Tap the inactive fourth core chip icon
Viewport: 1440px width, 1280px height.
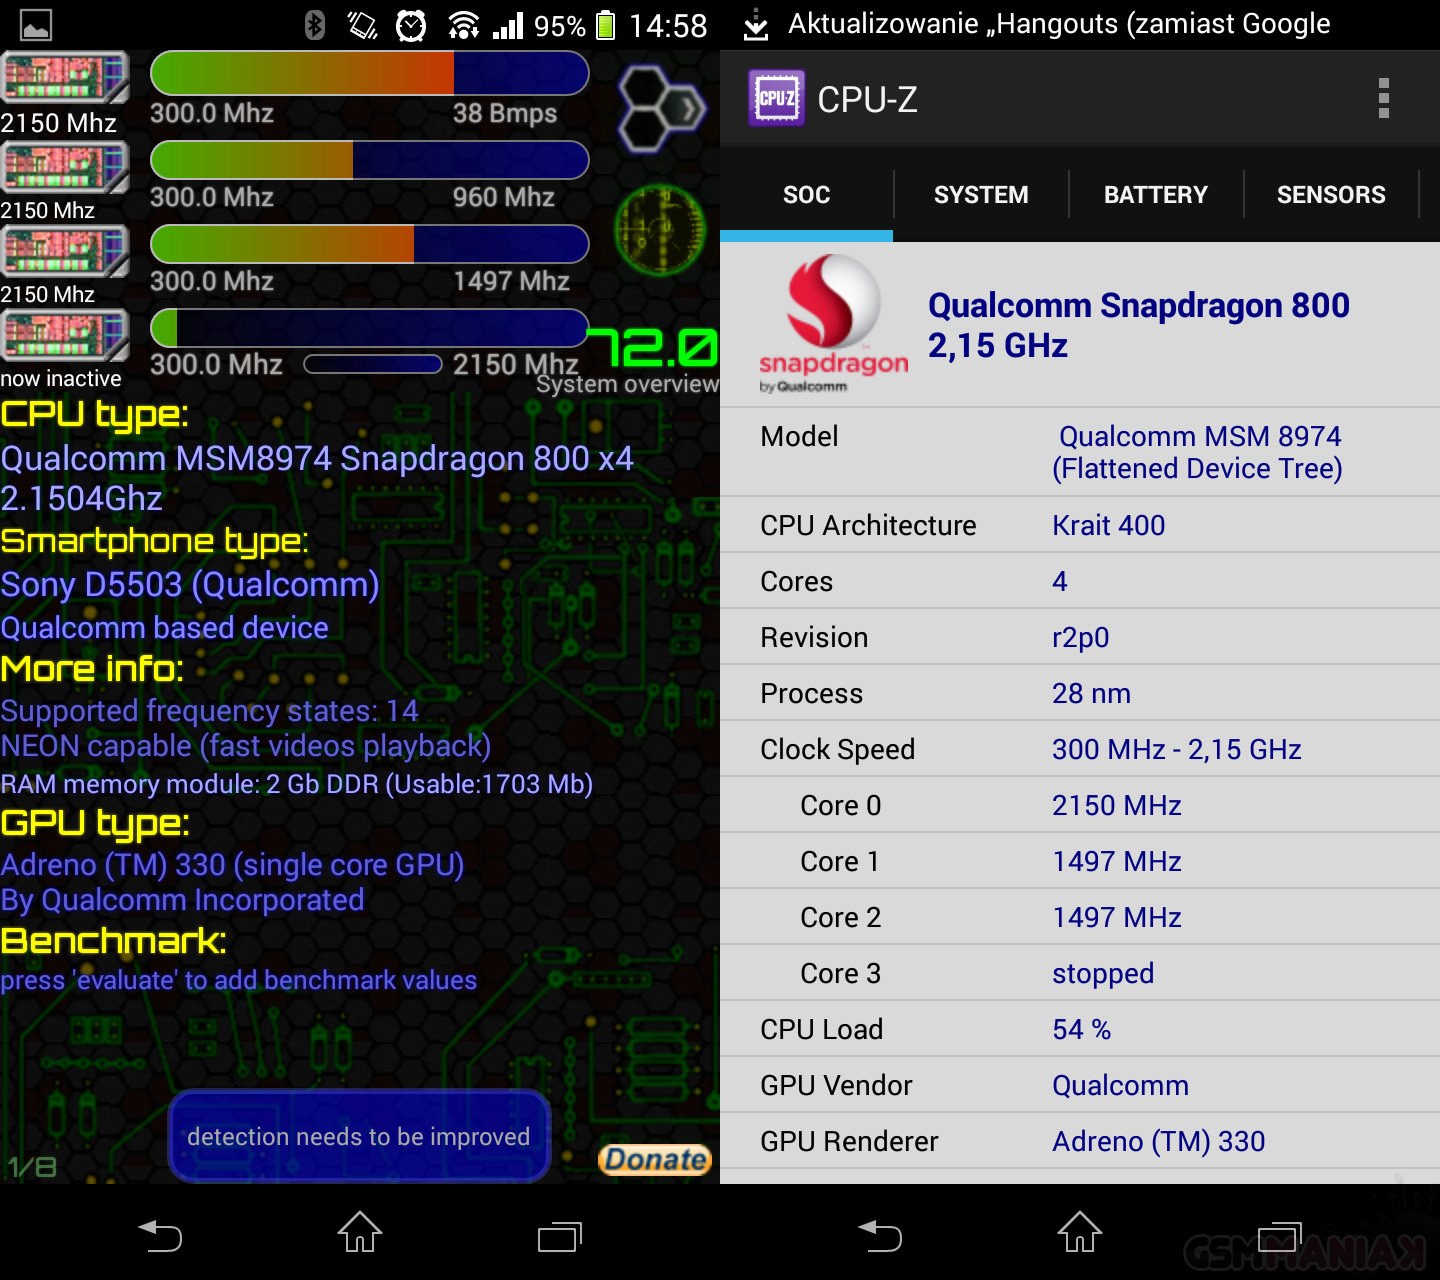[65, 334]
